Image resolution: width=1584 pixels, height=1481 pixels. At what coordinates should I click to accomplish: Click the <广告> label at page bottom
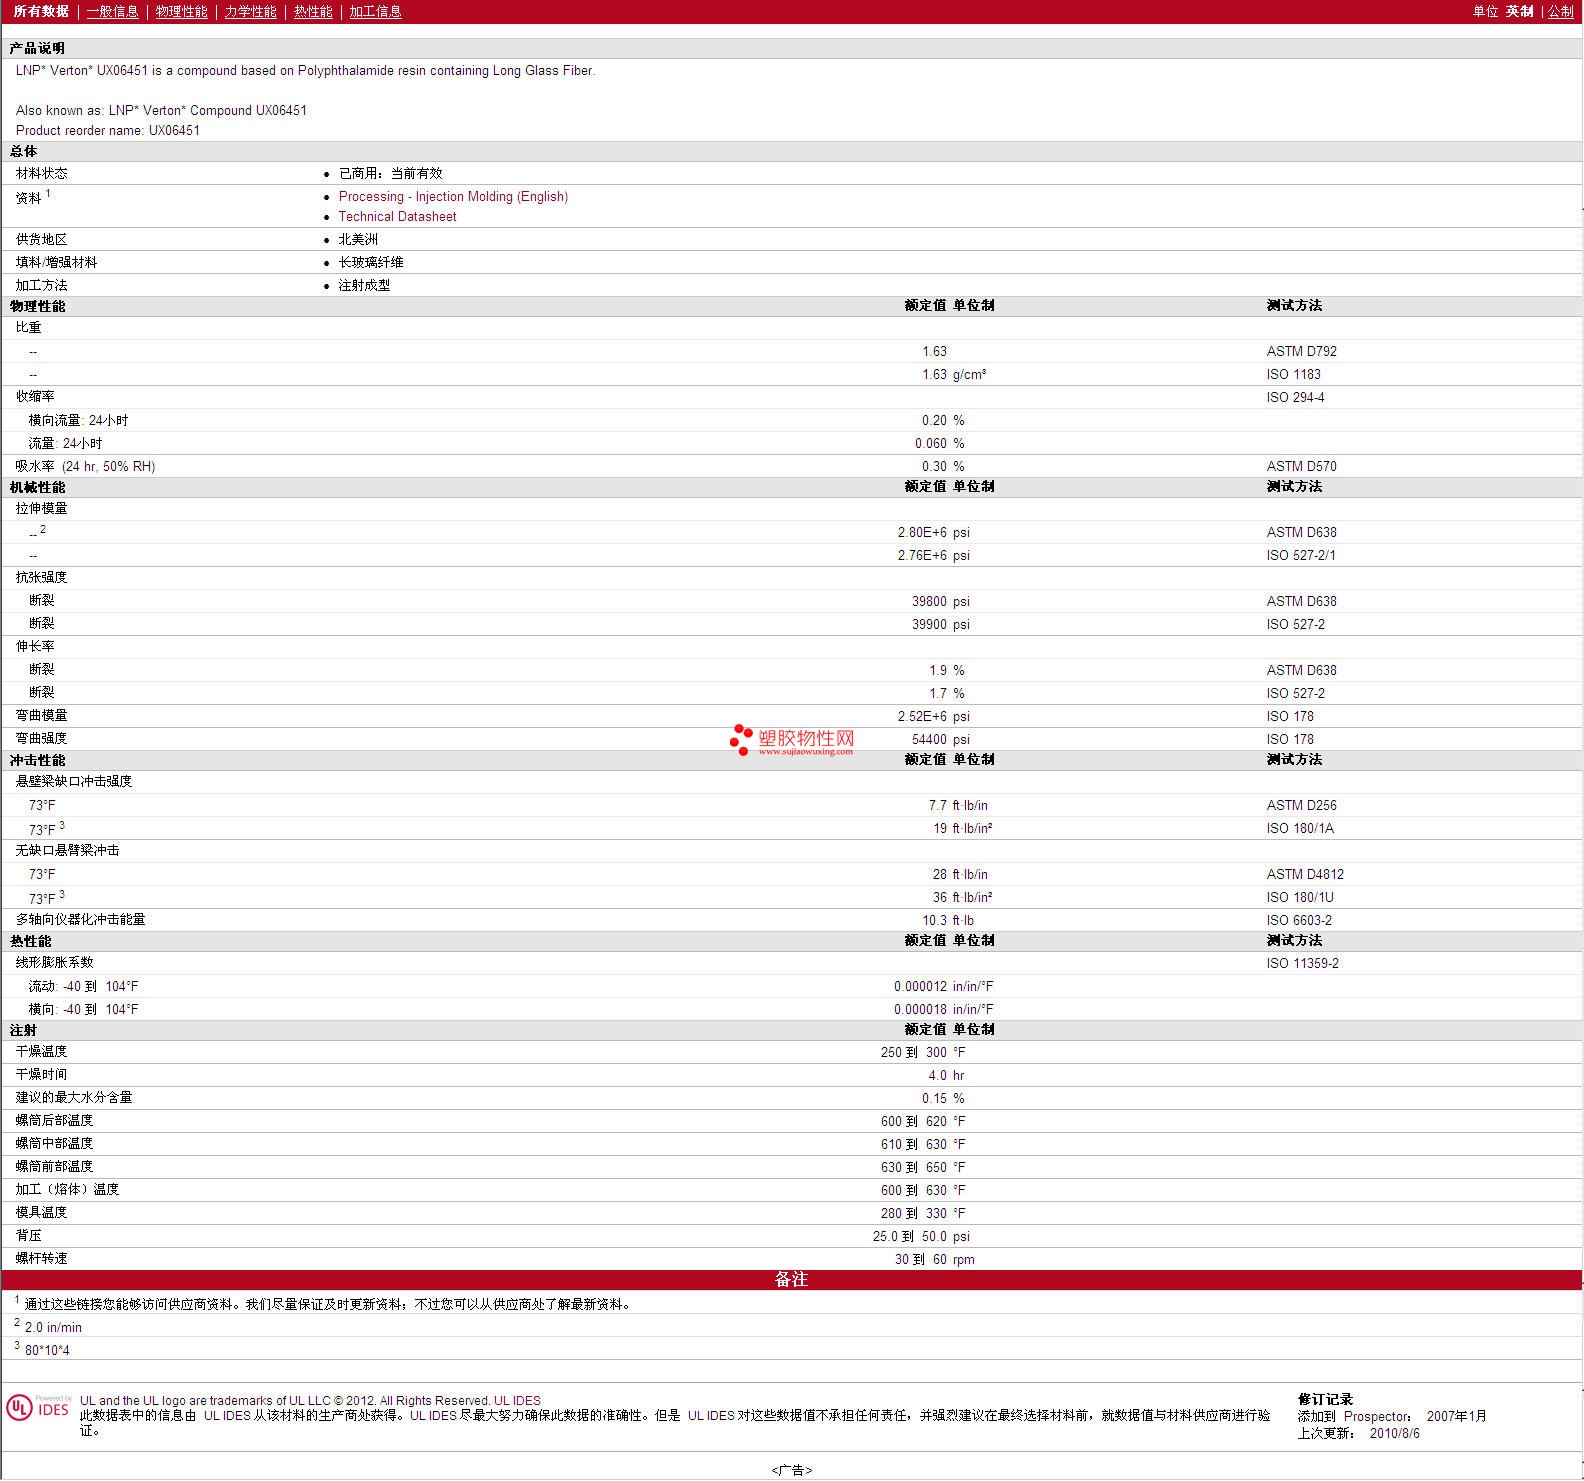click(791, 1470)
